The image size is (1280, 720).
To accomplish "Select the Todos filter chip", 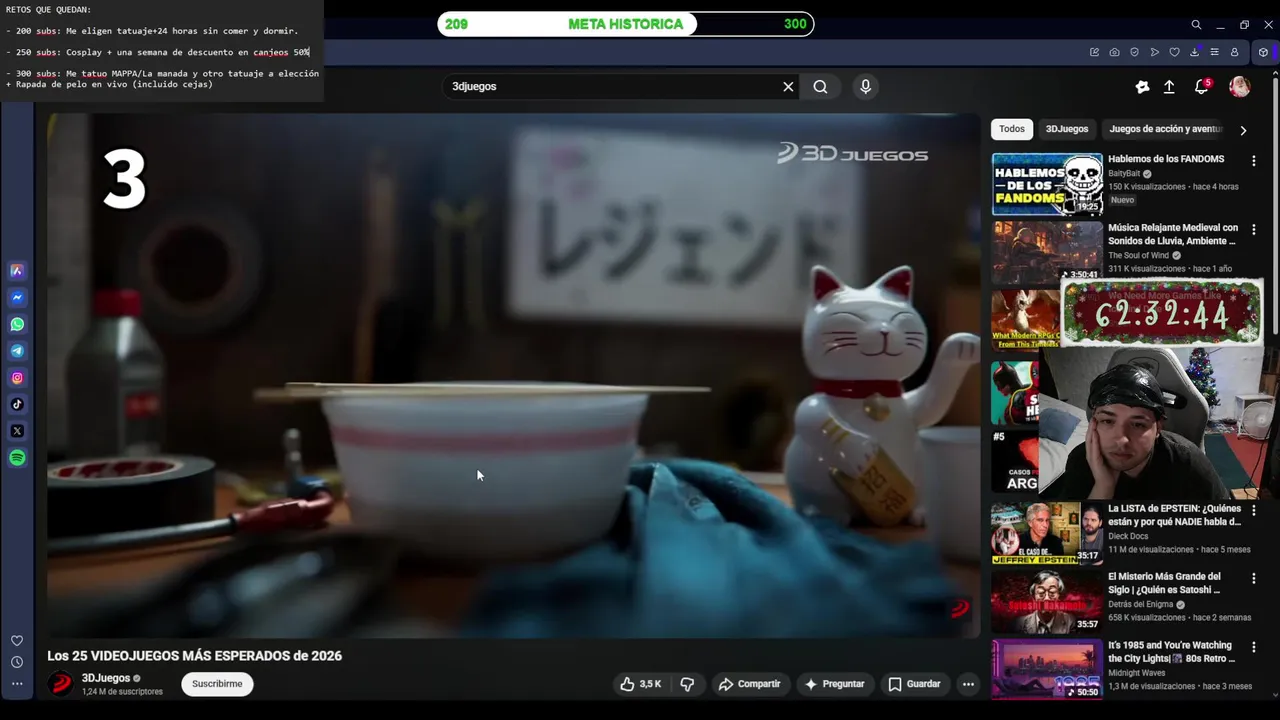I will tap(1012, 129).
